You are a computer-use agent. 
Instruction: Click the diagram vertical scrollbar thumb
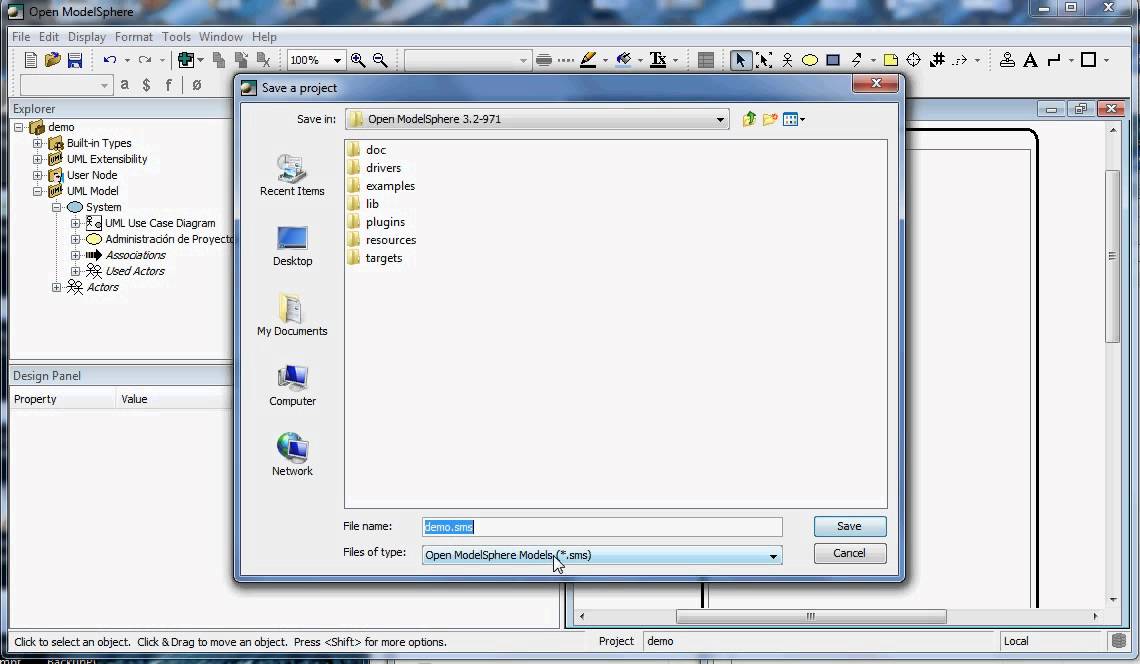[x=1112, y=256]
